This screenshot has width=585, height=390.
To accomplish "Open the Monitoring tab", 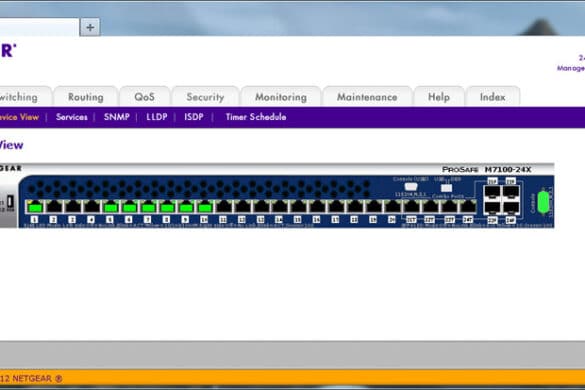I will [281, 97].
